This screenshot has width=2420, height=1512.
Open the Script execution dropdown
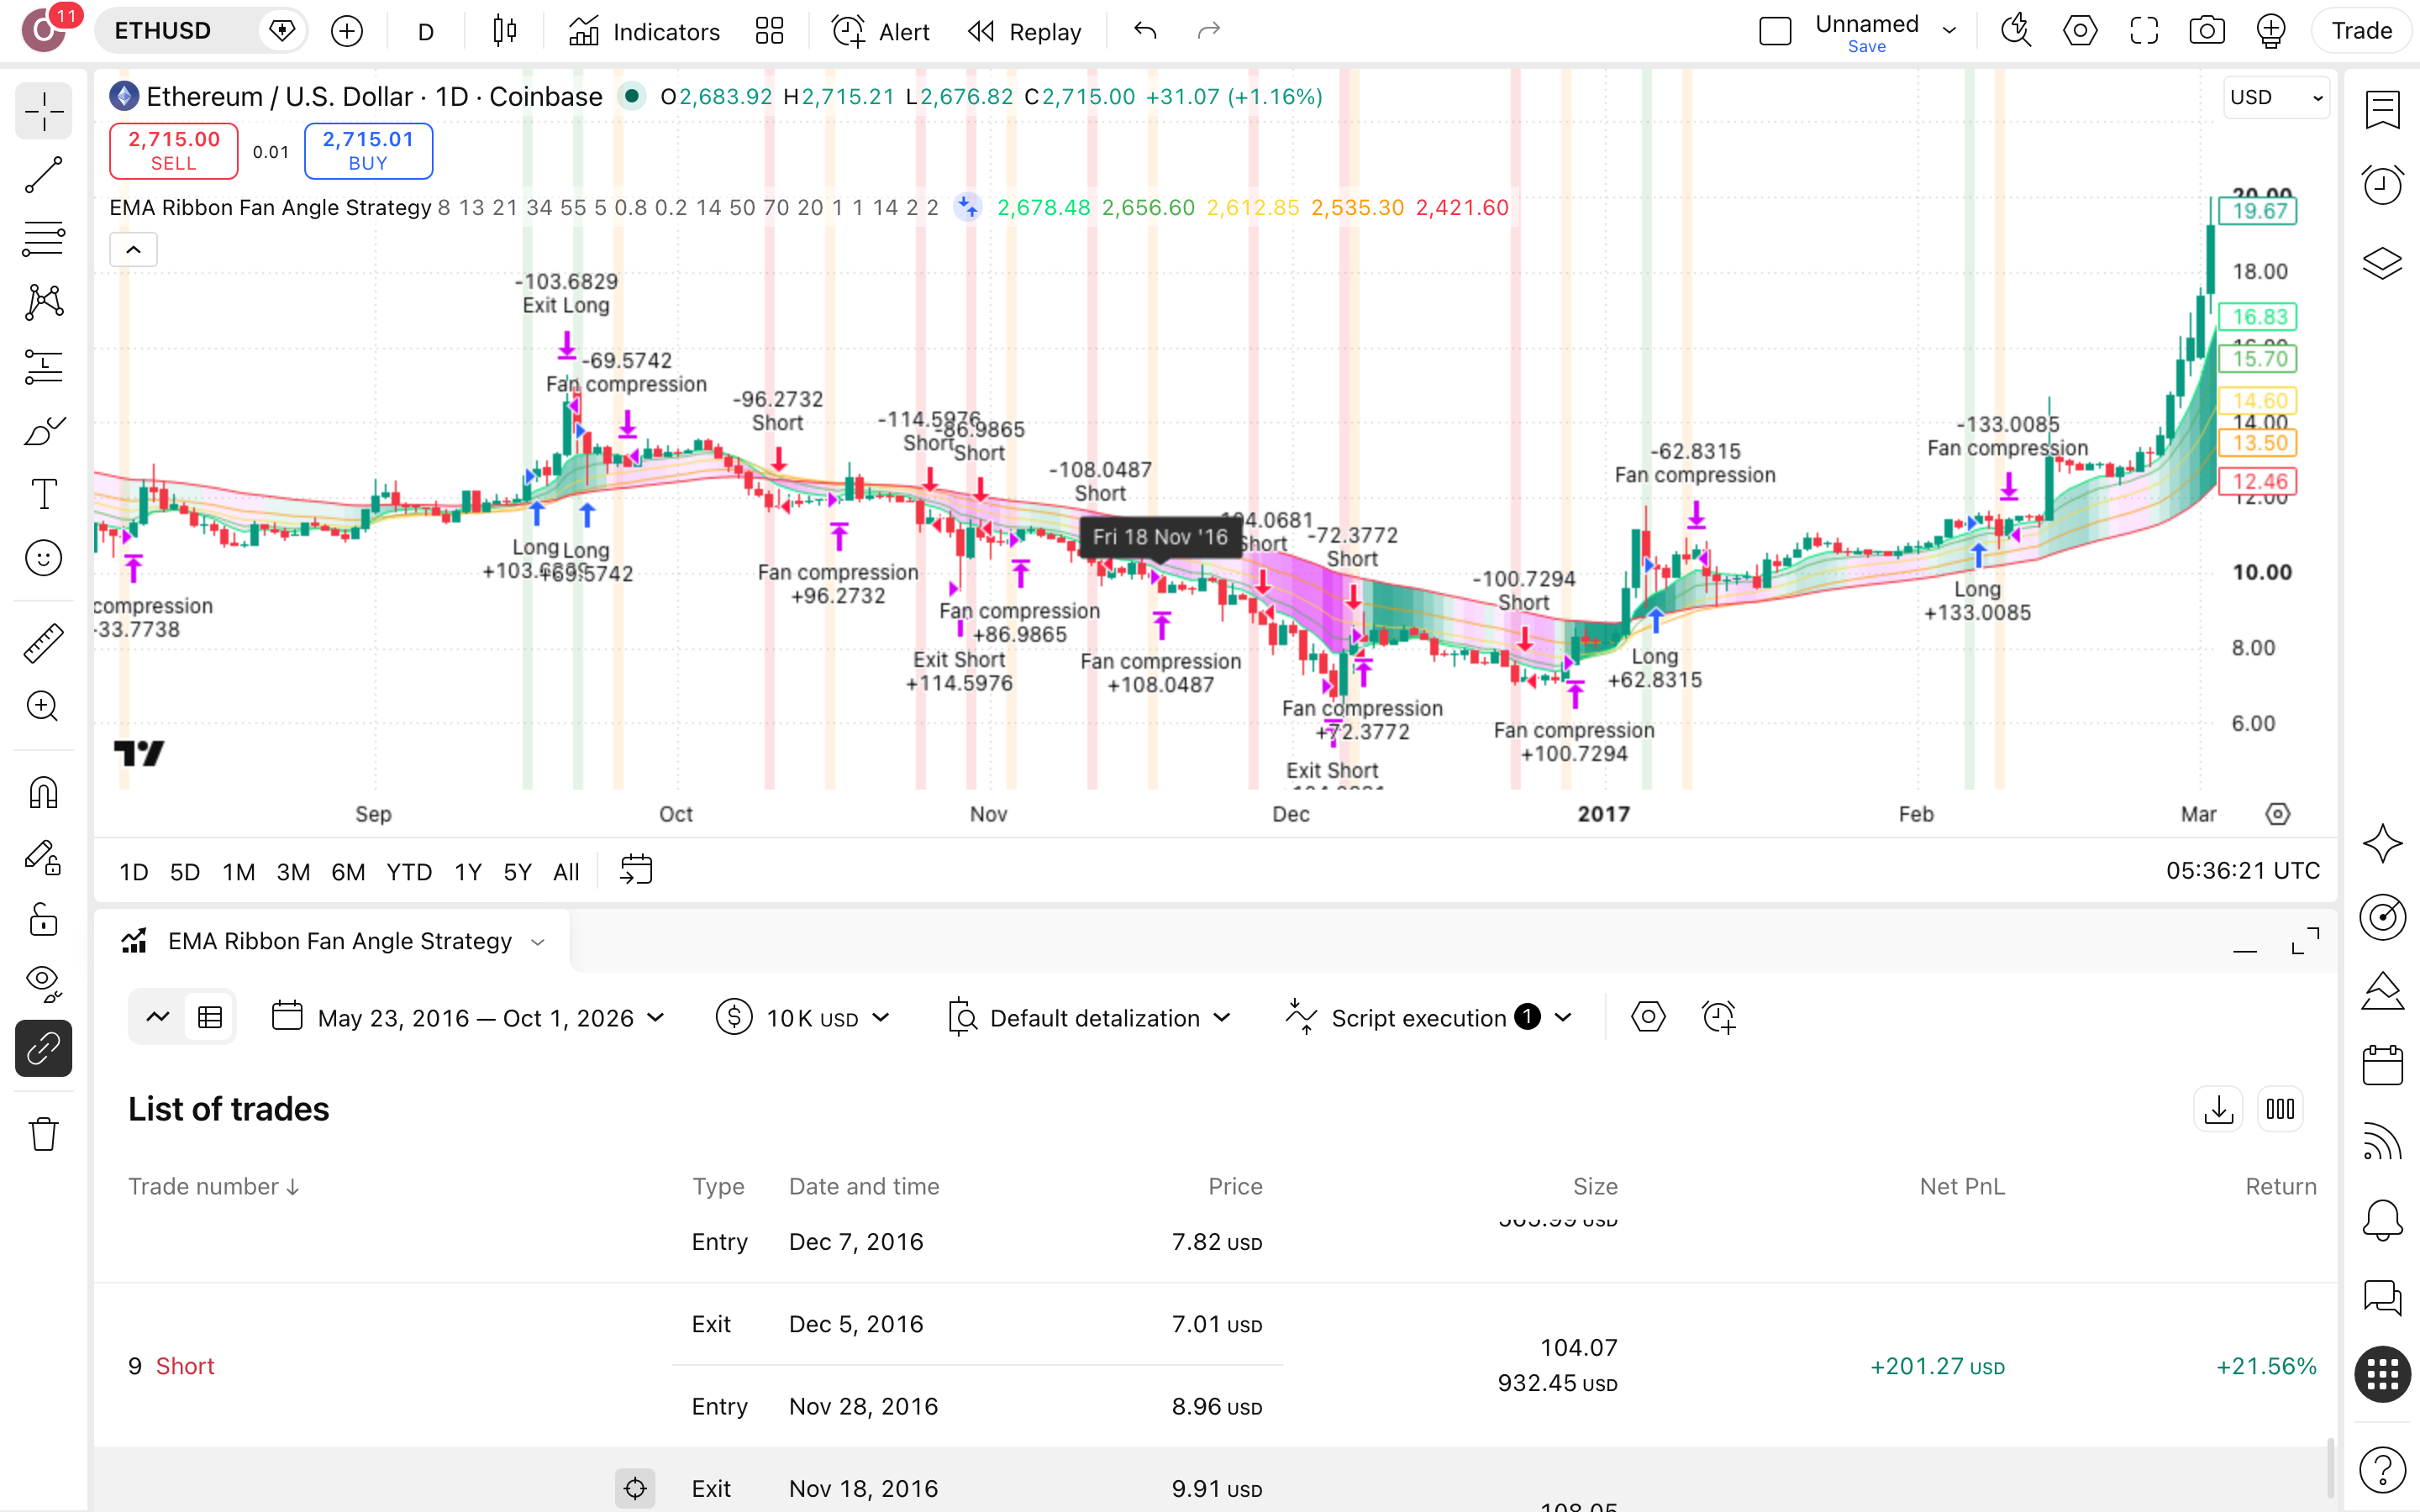pyautogui.click(x=1429, y=1018)
